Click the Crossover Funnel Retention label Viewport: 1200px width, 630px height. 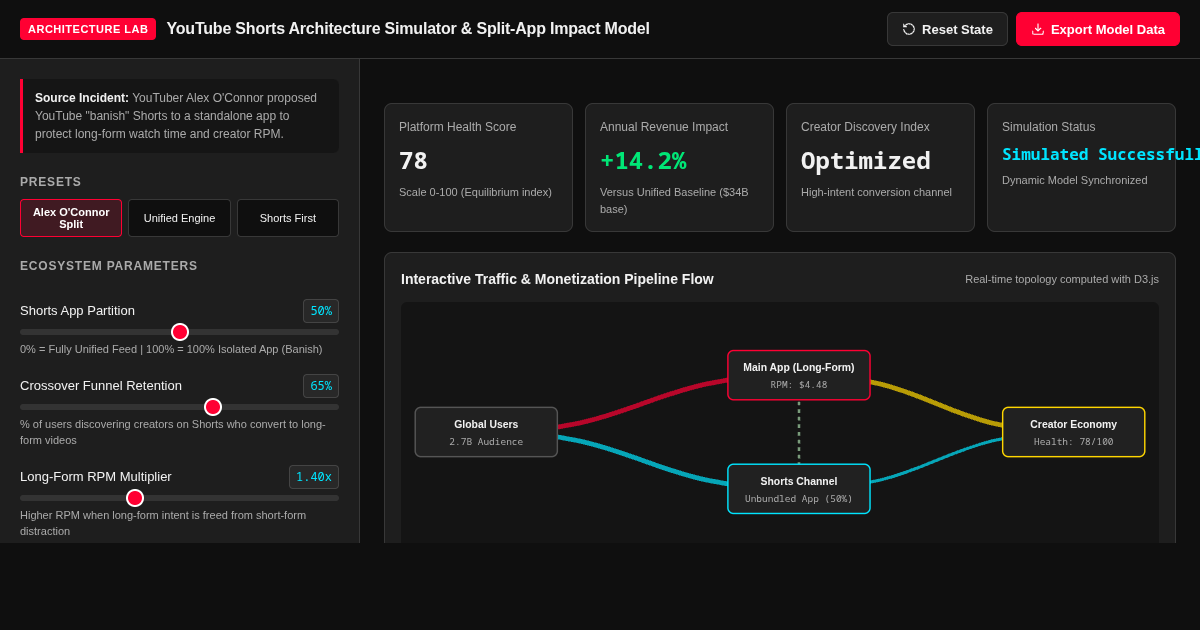[101, 386]
